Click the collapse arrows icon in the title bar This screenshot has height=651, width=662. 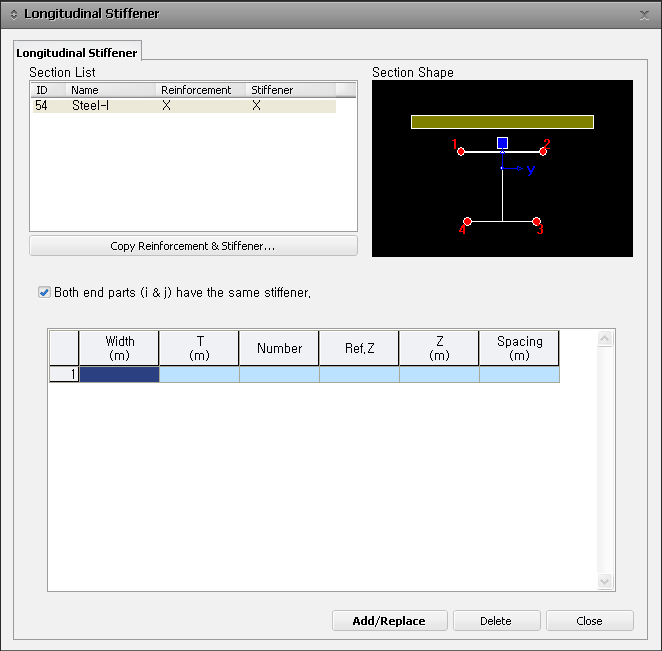14,14
